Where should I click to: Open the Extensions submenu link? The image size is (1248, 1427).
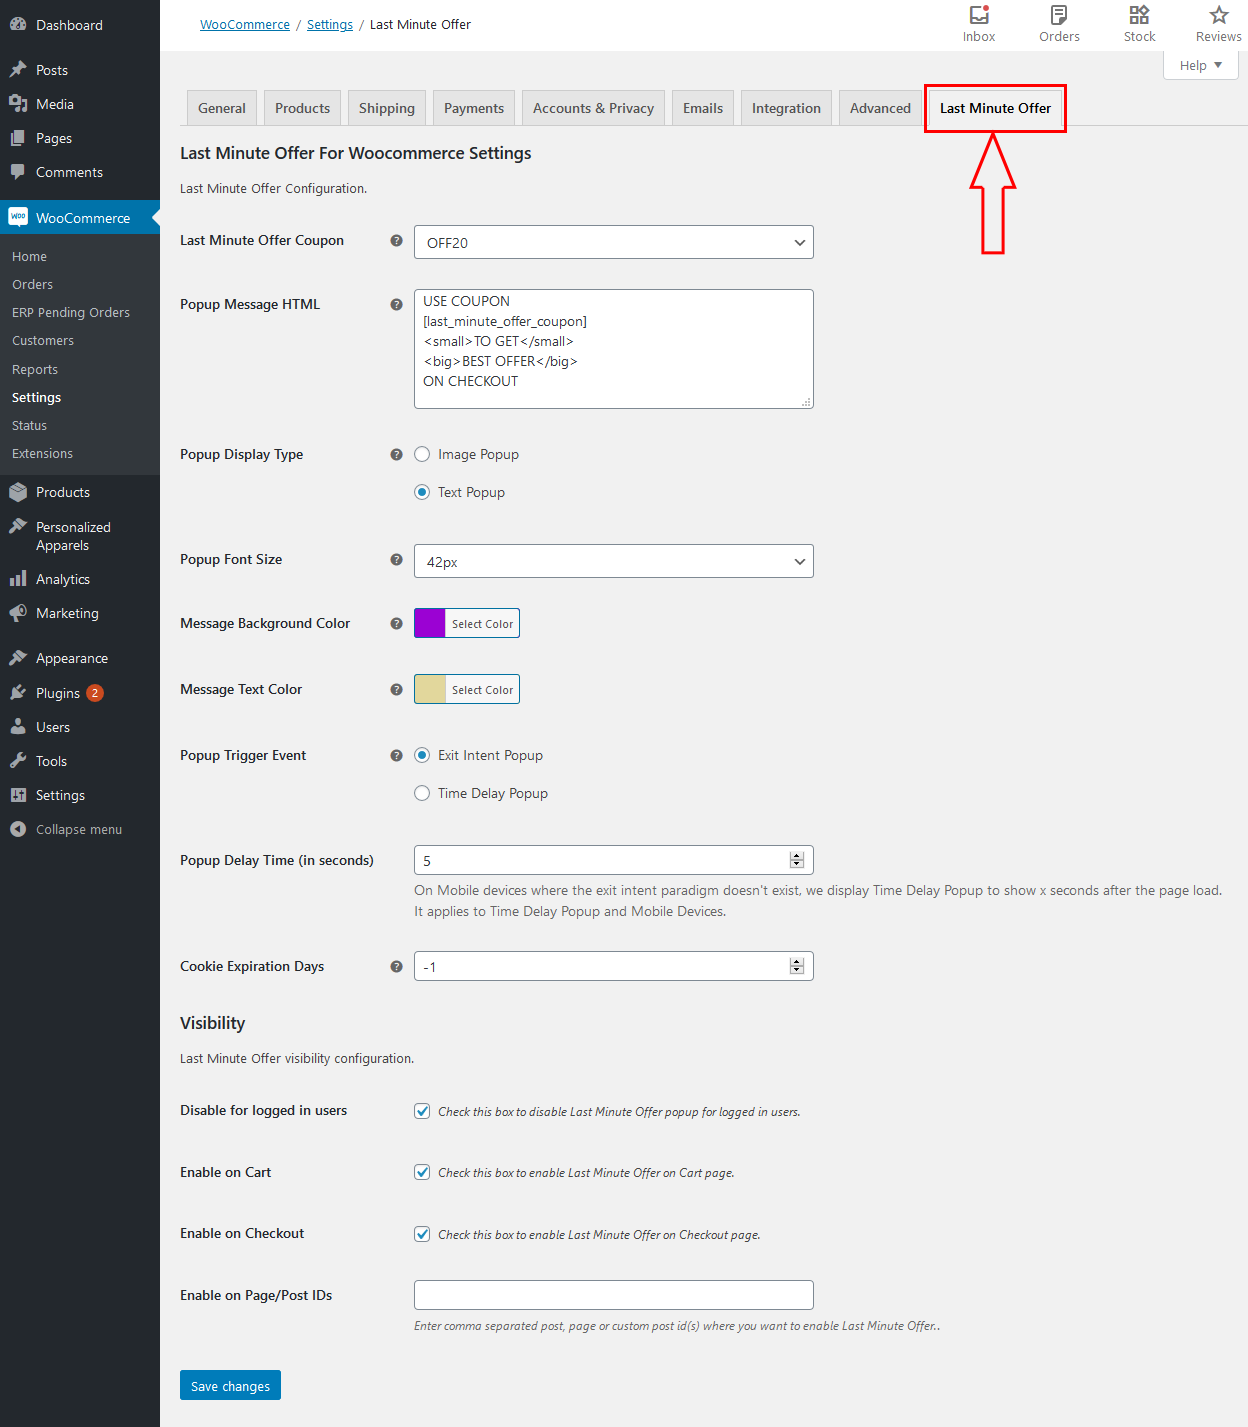[42, 454]
